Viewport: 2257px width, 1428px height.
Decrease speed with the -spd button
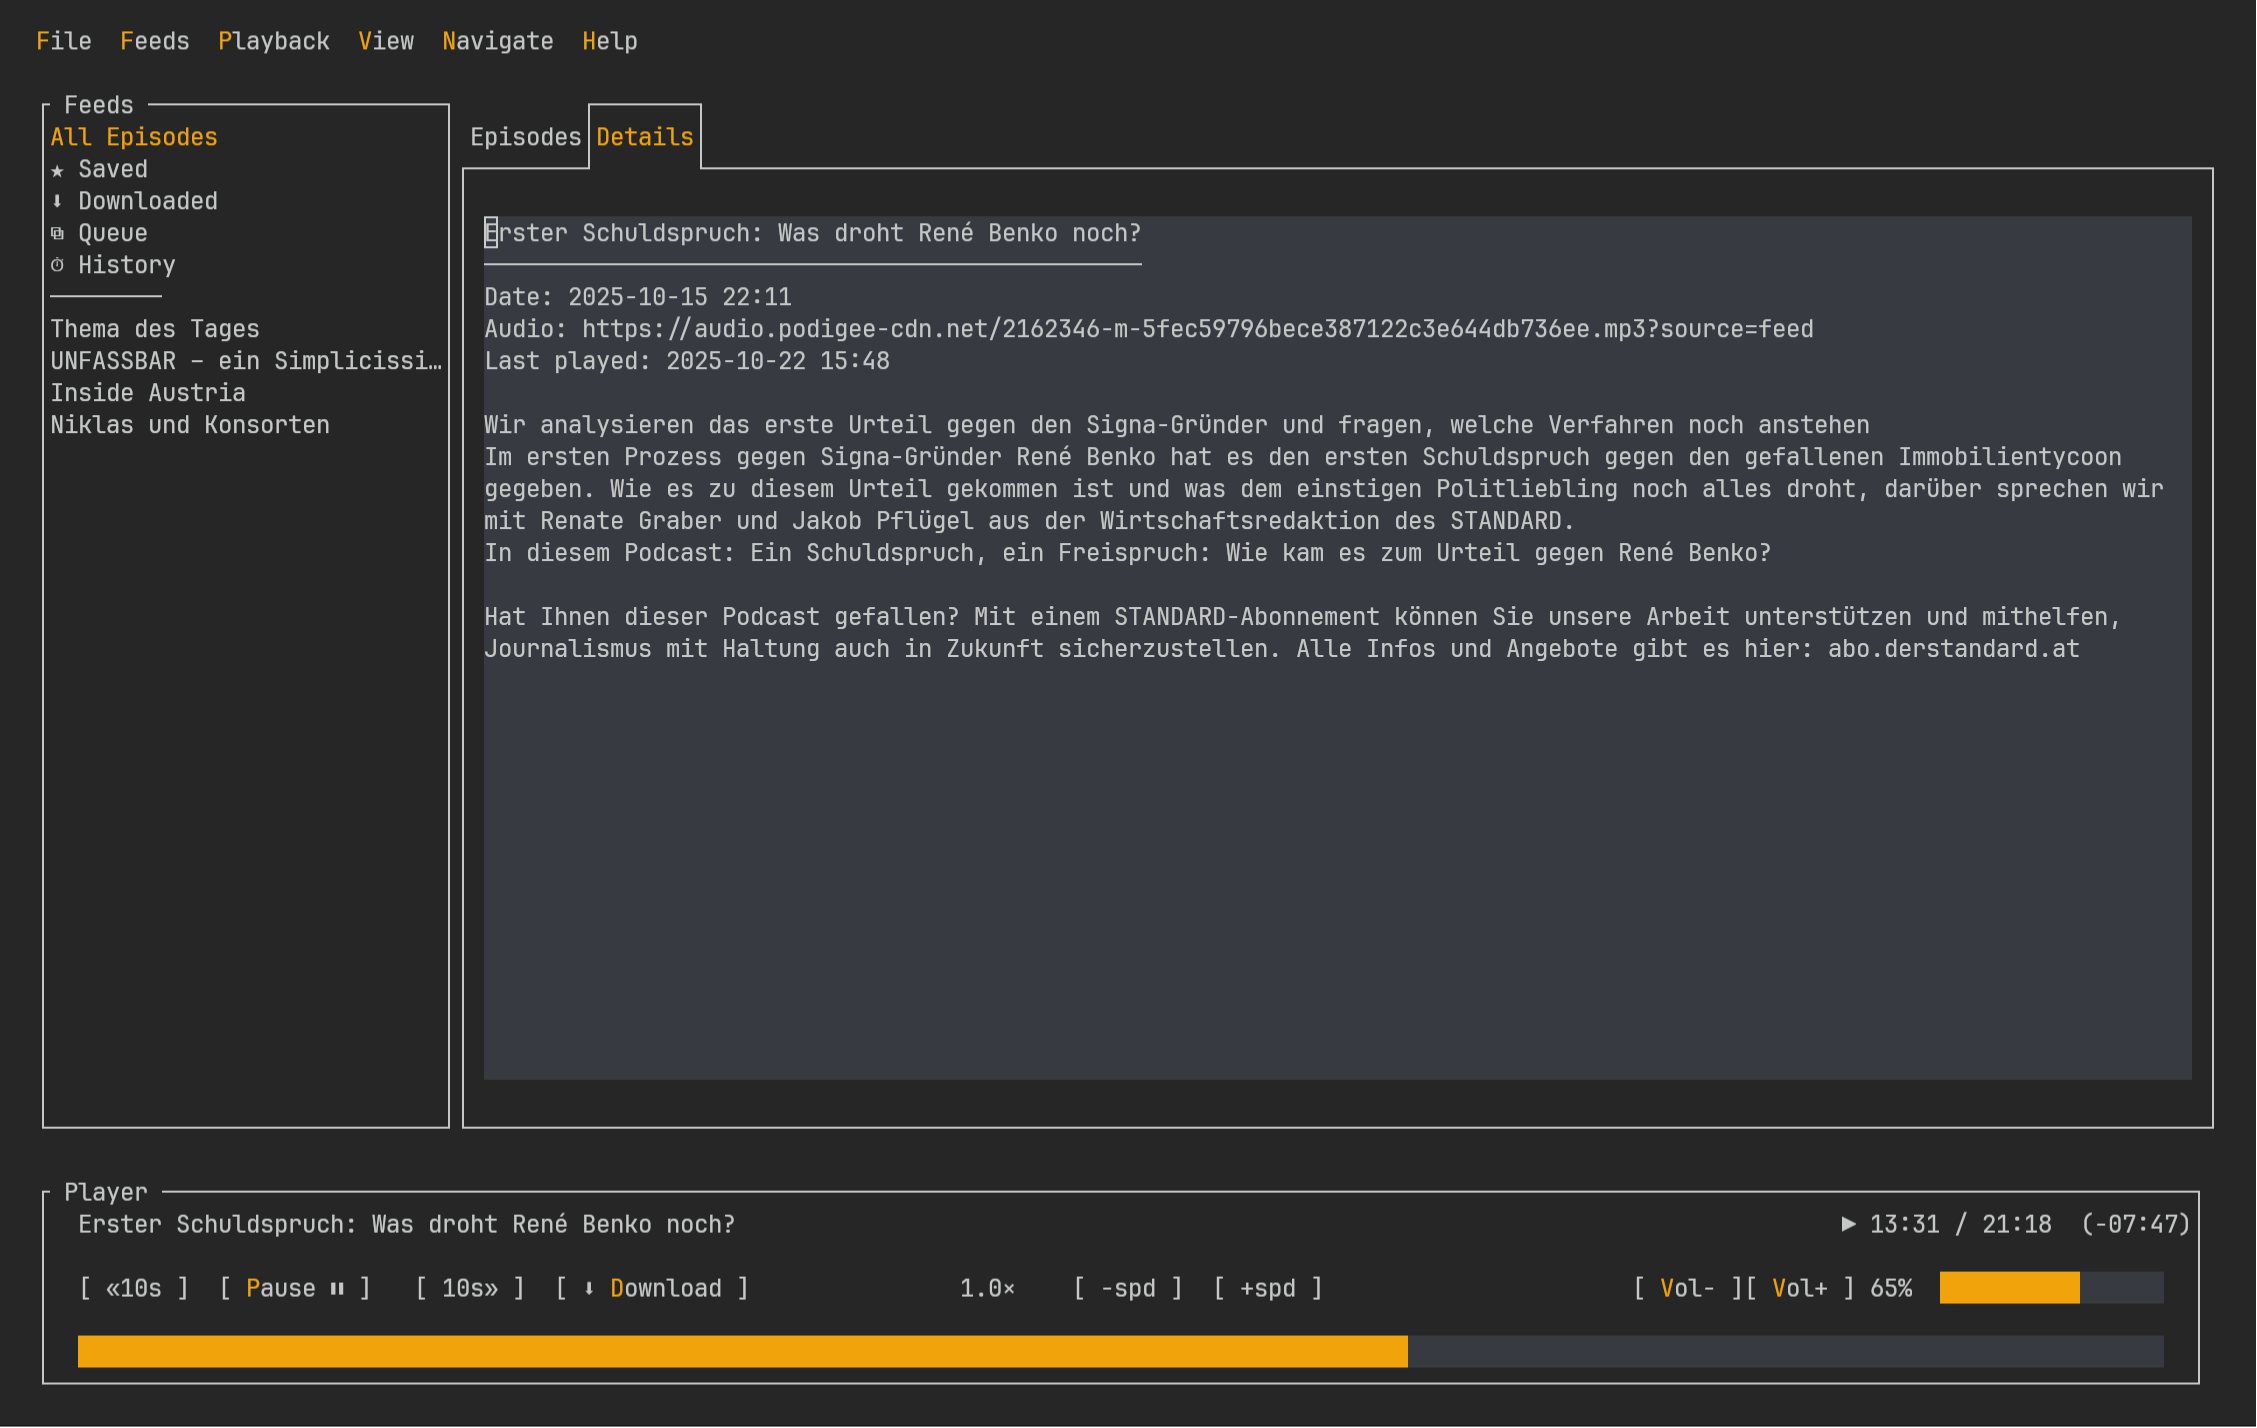(x=1128, y=1288)
